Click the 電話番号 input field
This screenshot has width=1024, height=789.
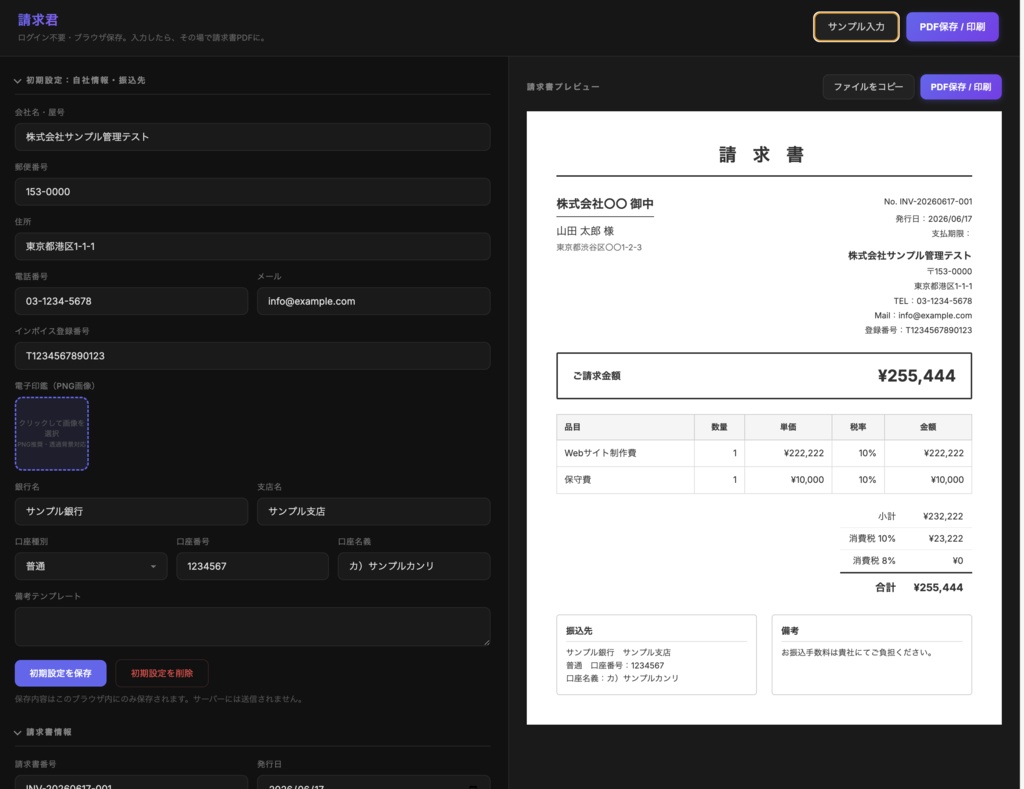(x=131, y=301)
